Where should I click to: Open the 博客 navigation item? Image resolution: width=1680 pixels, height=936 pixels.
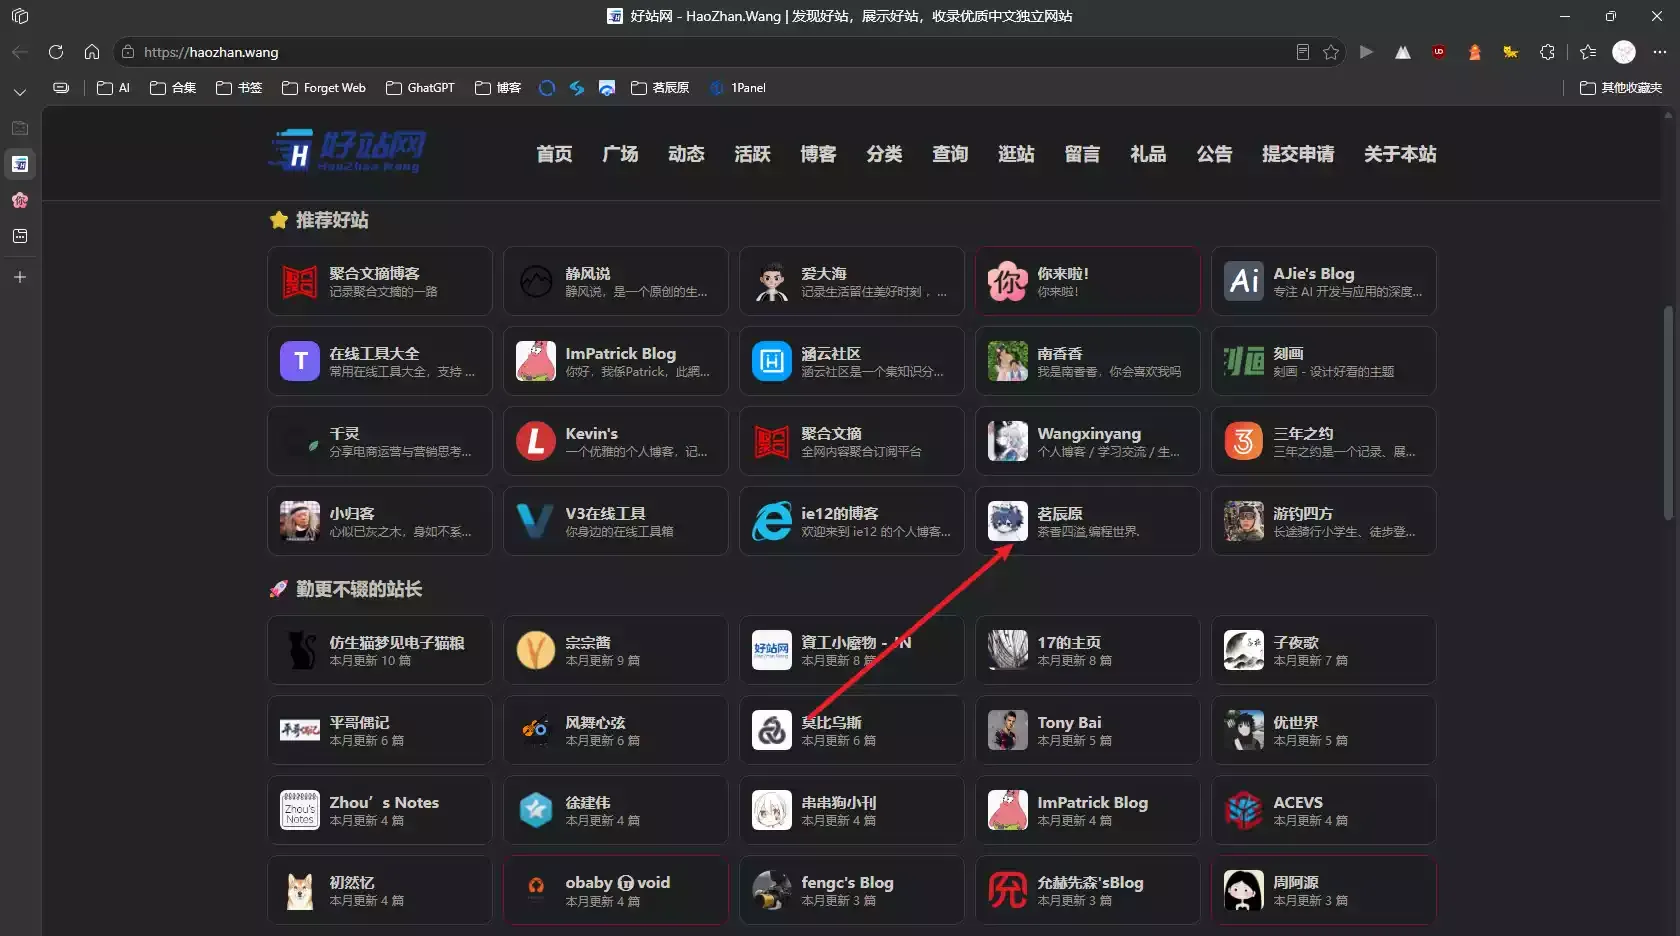[818, 154]
